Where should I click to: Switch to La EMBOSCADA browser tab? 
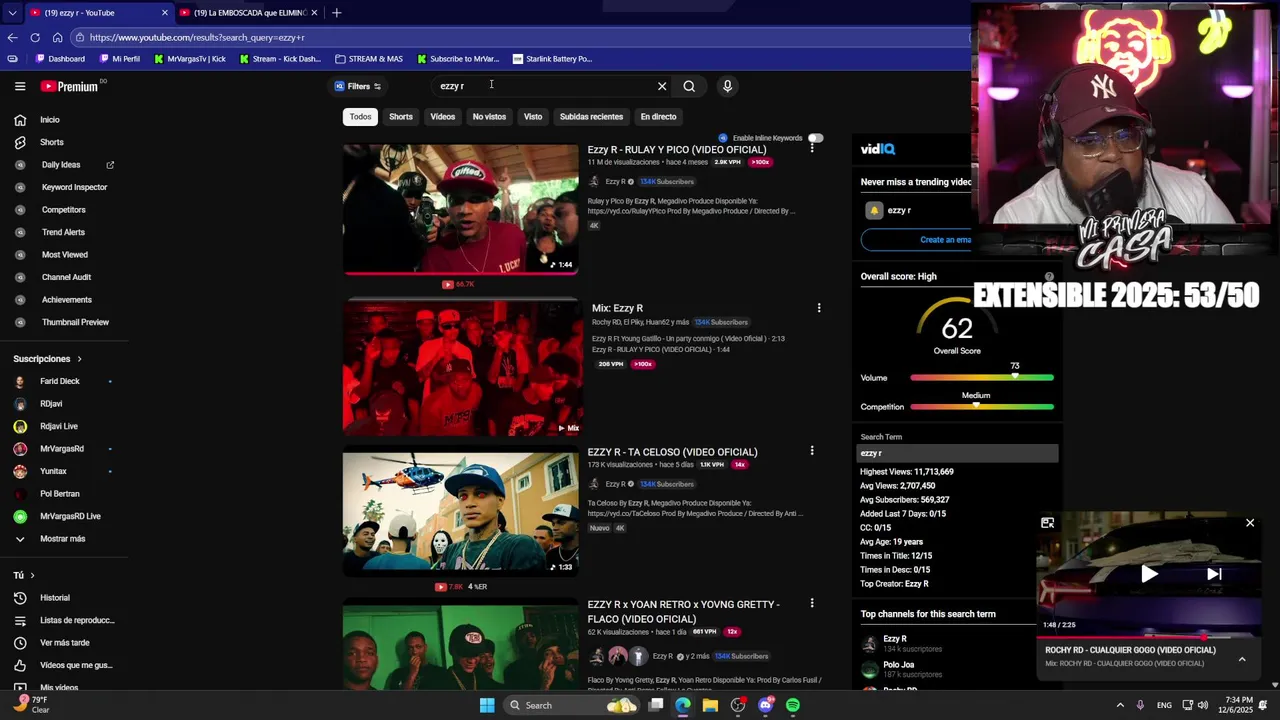click(249, 13)
